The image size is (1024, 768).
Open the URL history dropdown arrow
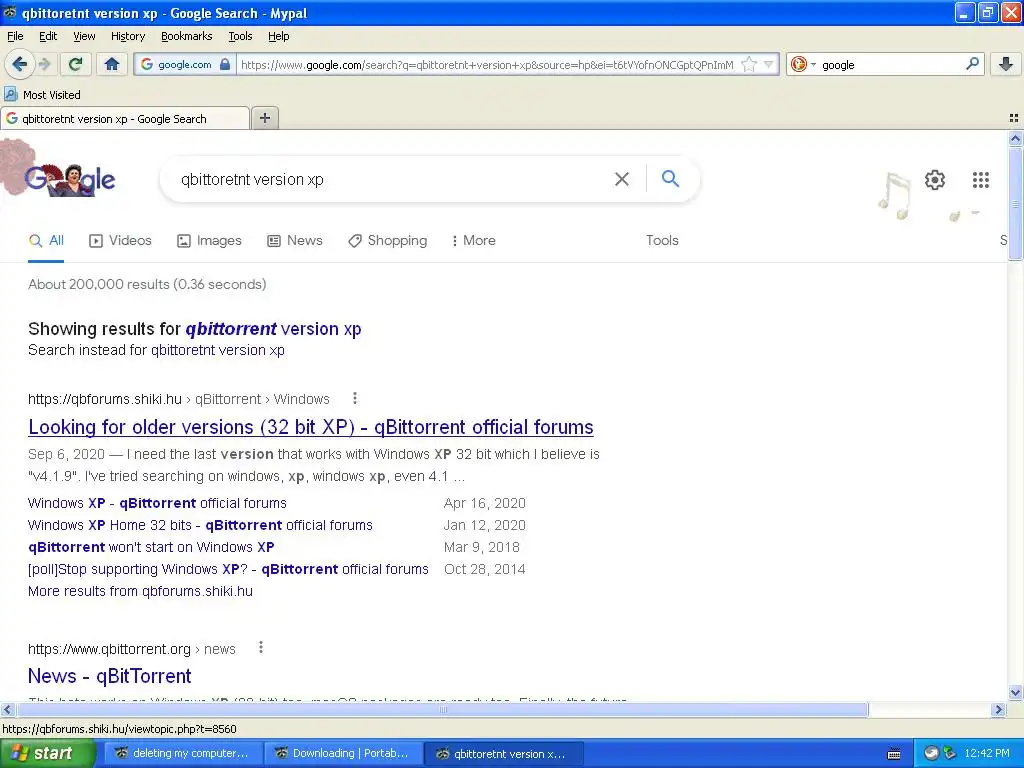tap(769, 64)
